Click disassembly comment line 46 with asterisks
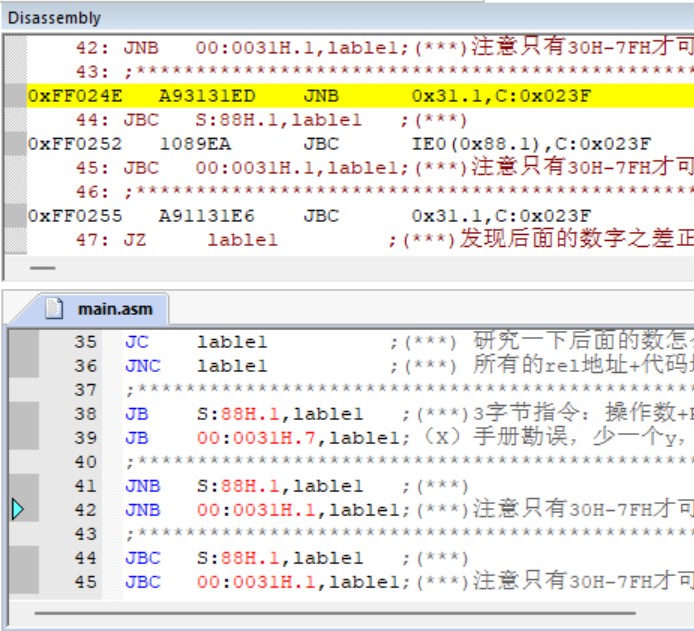694x631 pixels. click(x=360, y=192)
